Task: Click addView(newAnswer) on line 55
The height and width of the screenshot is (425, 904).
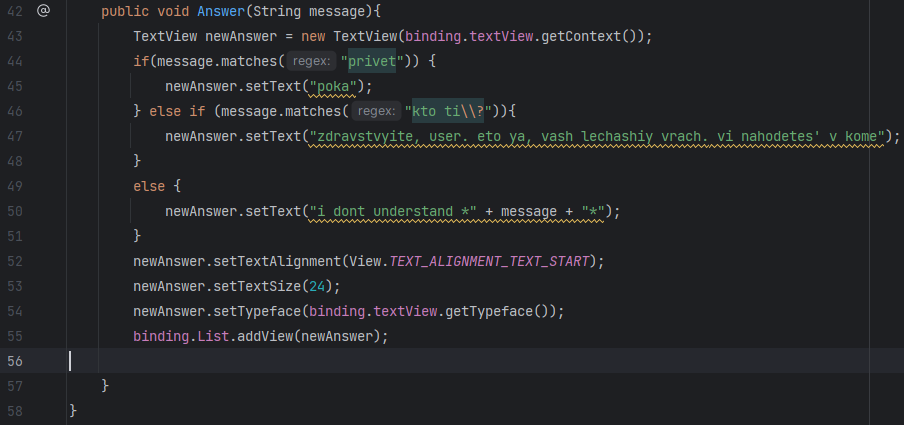Action: click(309, 336)
